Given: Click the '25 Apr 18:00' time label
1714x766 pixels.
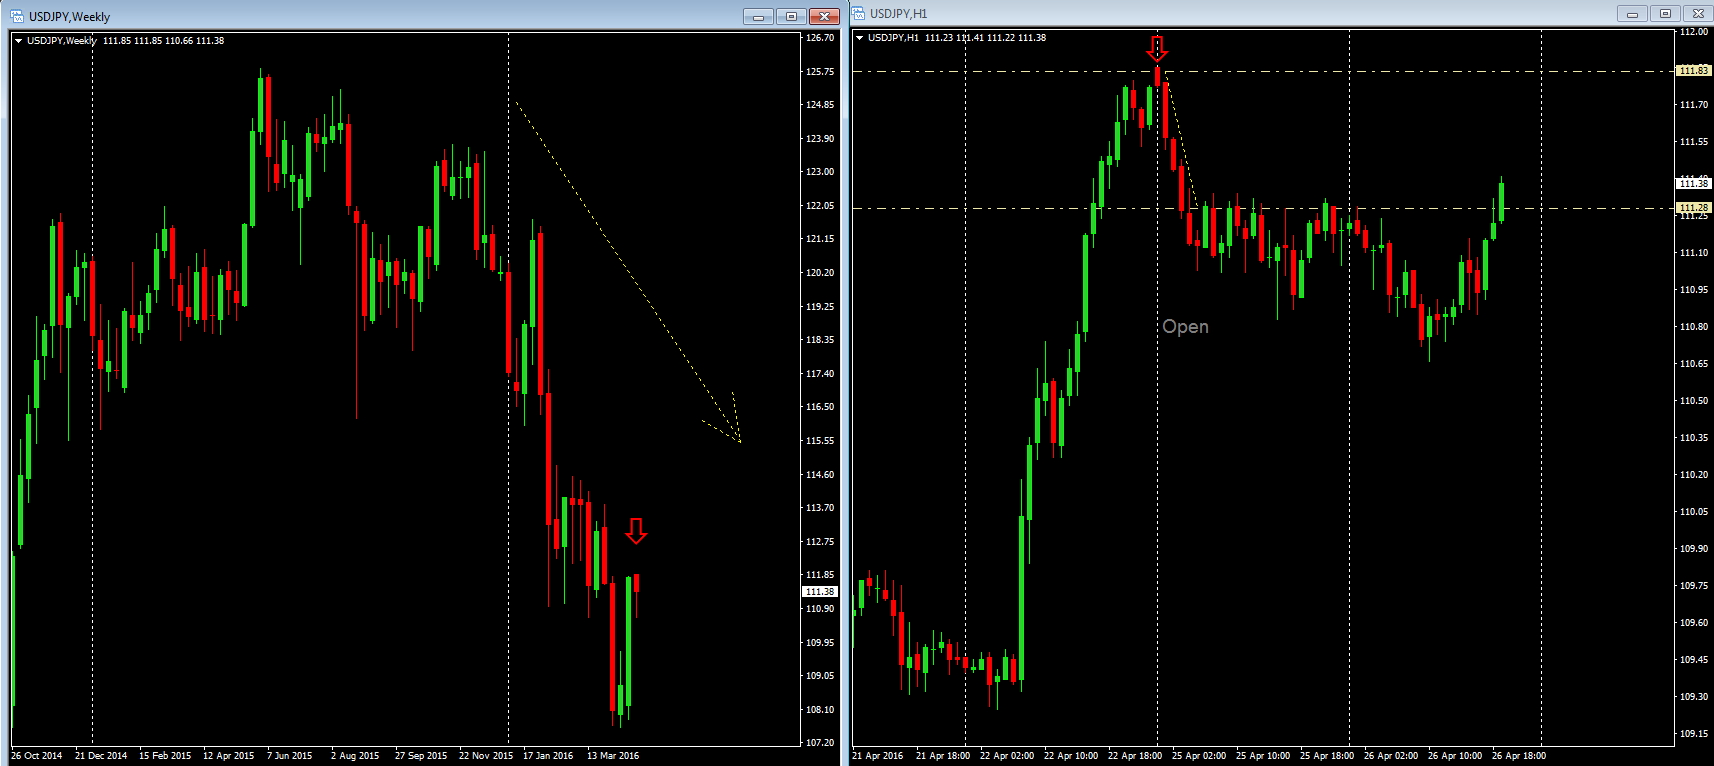Looking at the screenshot, I should pyautogui.click(x=1327, y=756).
